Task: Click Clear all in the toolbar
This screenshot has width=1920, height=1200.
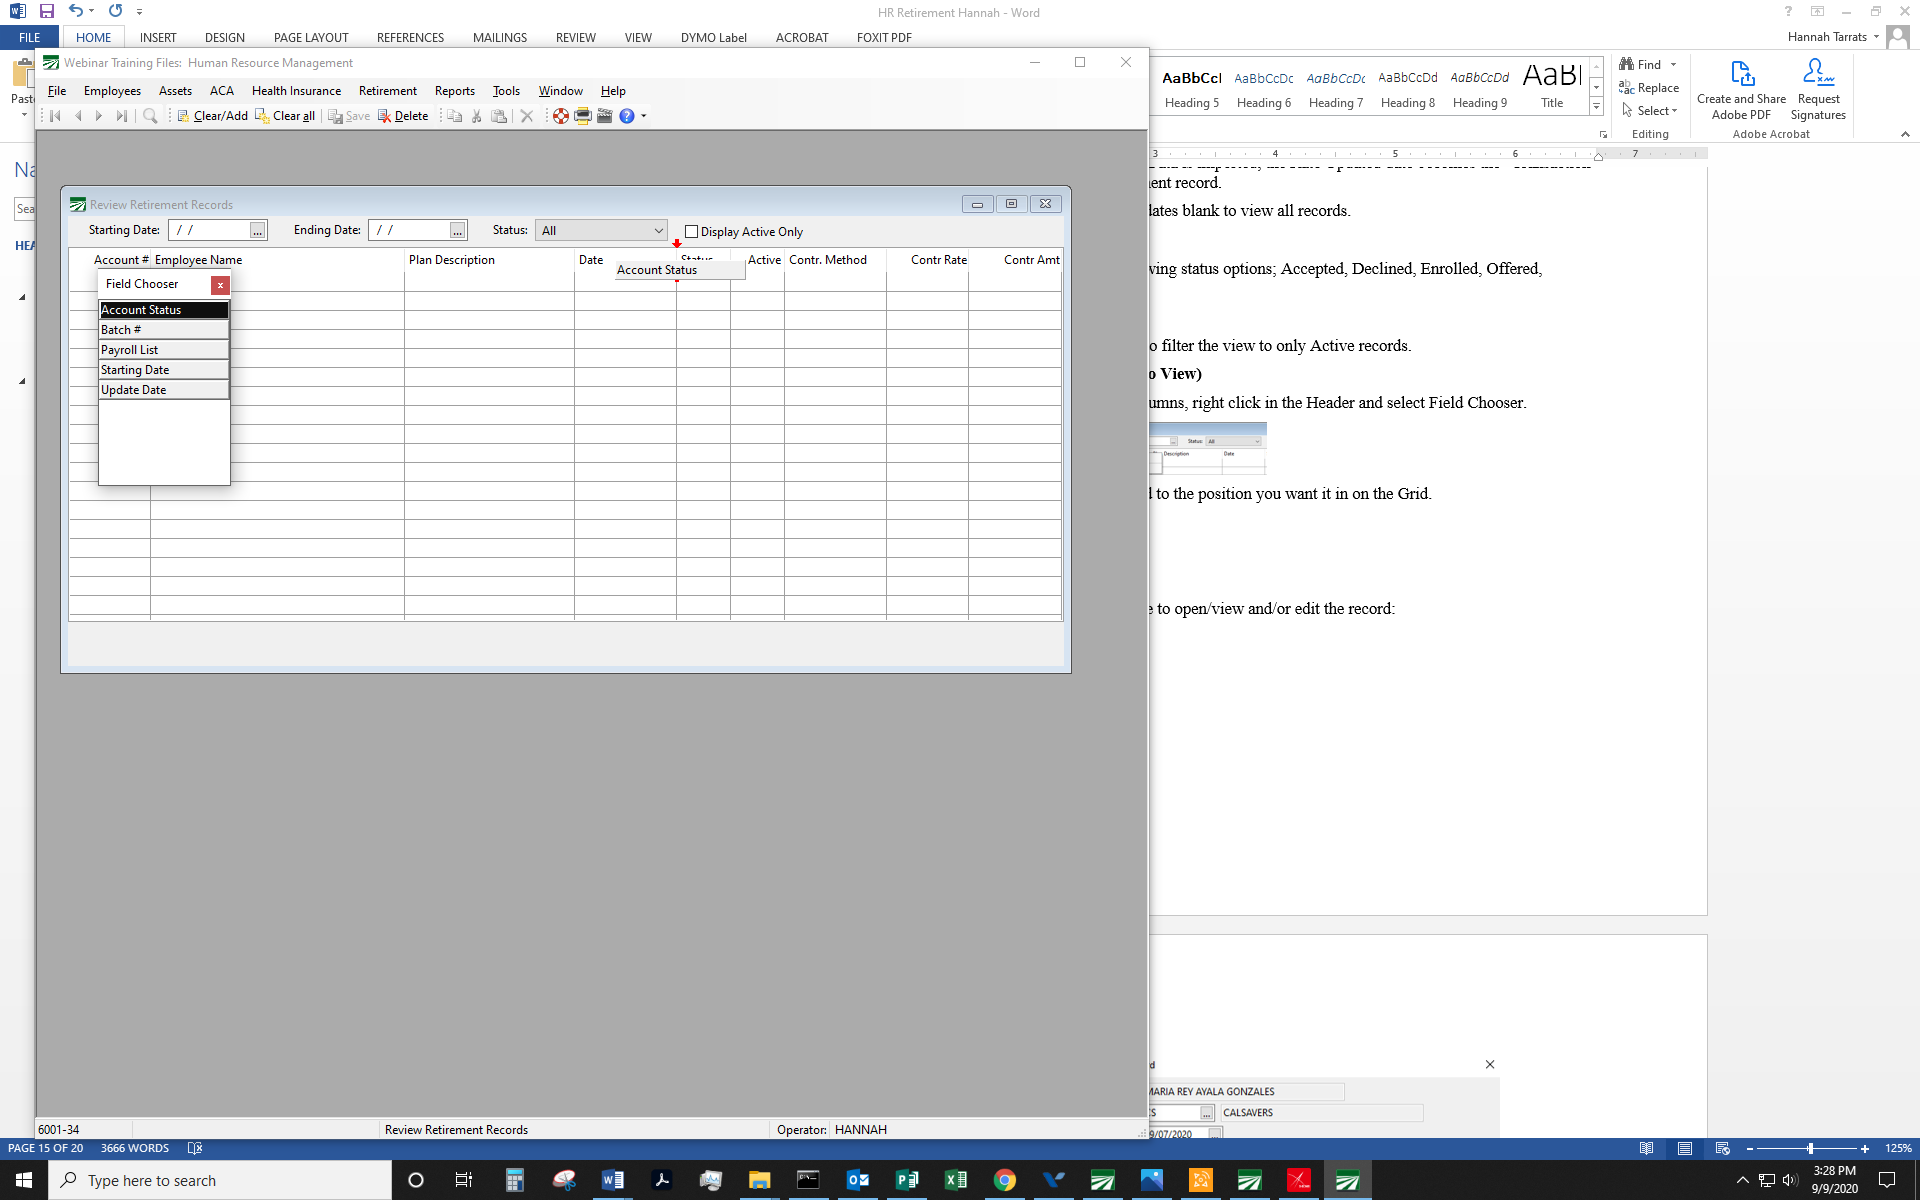Action: tap(285, 116)
